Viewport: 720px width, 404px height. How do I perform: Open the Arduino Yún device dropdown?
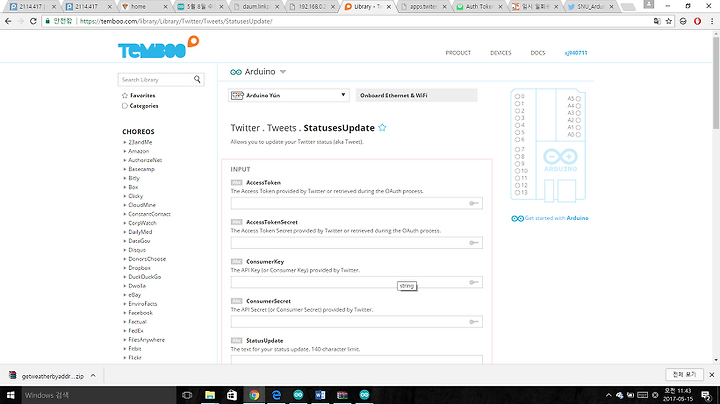pos(289,95)
